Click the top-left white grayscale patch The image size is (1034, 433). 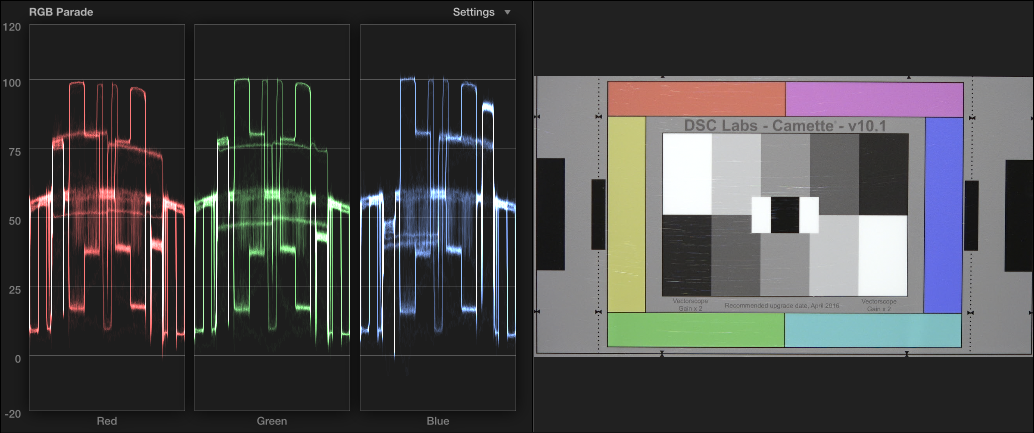(x=686, y=173)
